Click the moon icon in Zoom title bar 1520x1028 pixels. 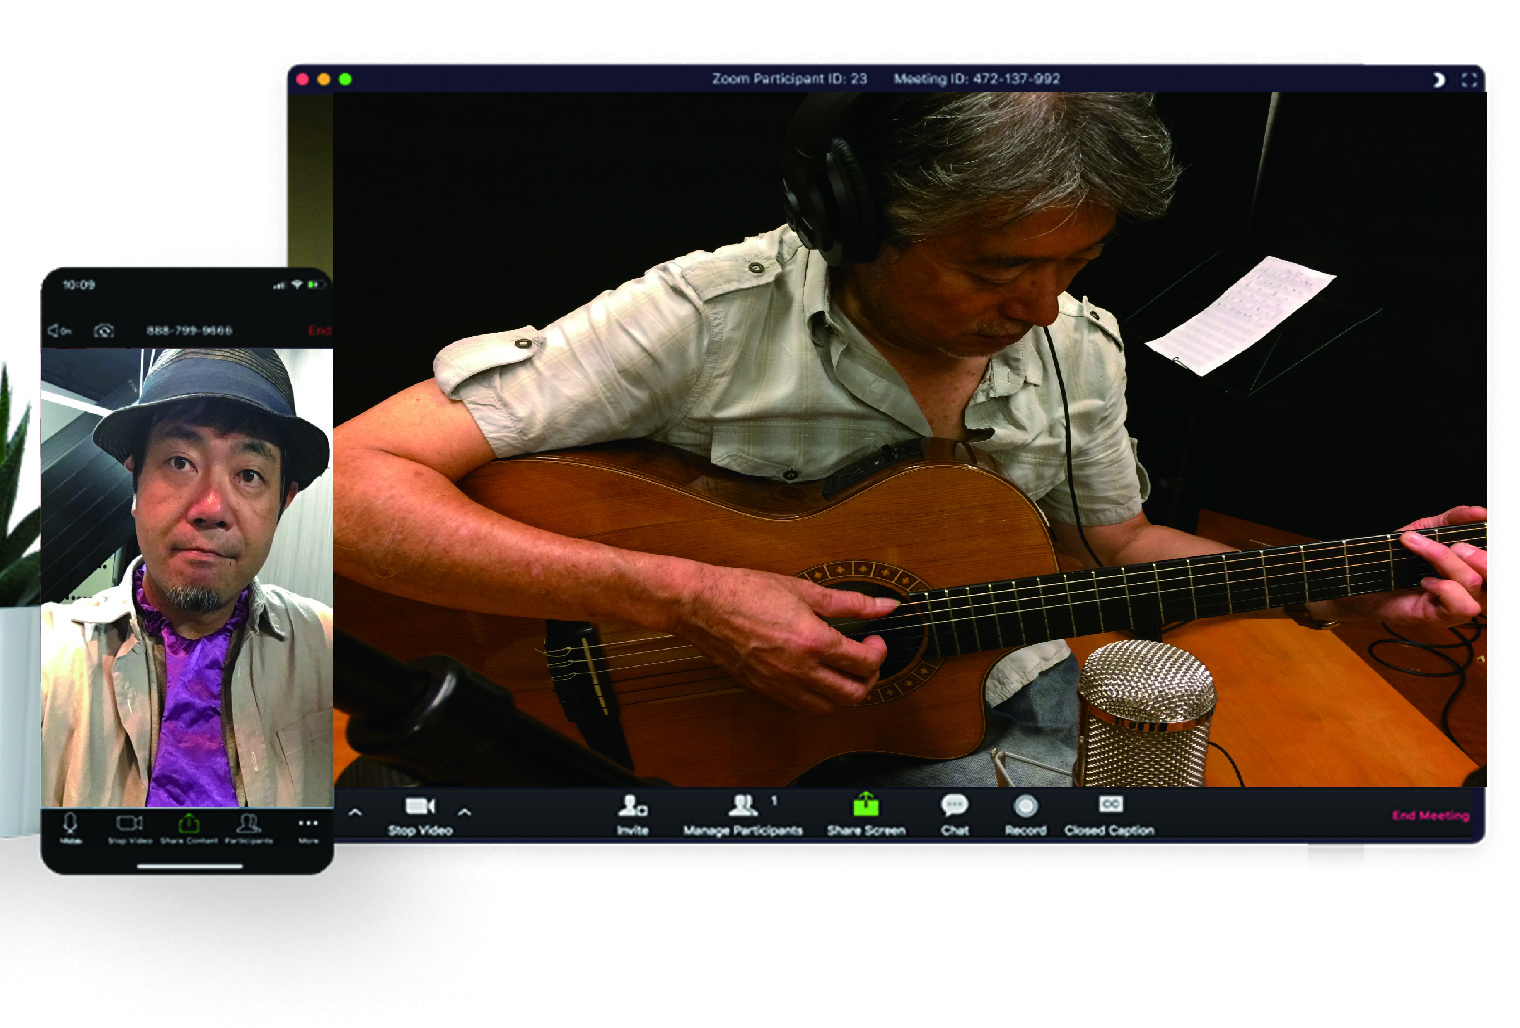click(1438, 79)
